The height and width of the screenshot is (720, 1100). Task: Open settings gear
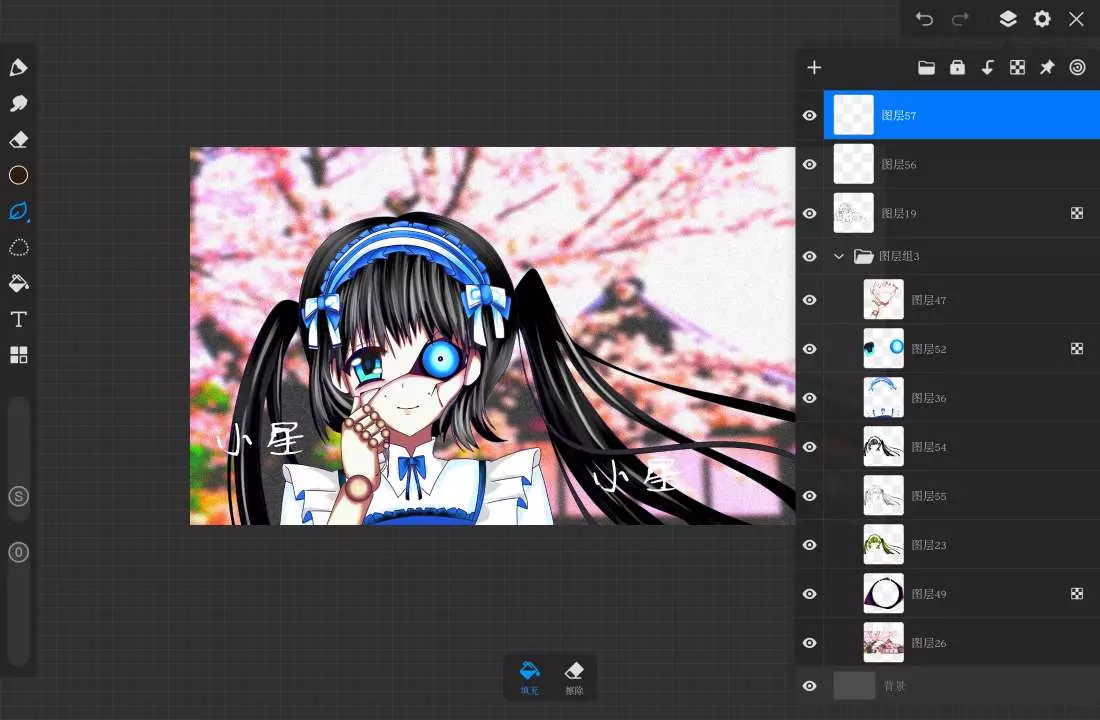point(1042,19)
